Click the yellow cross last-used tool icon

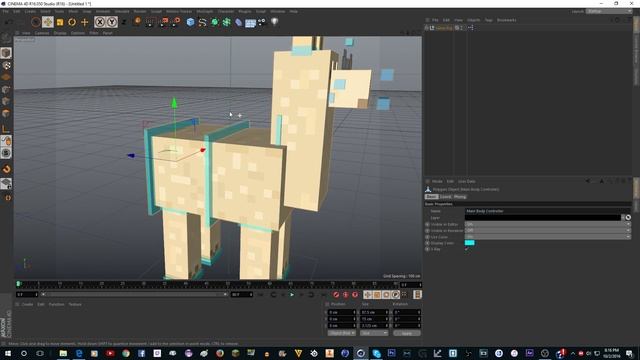(x=84, y=22)
